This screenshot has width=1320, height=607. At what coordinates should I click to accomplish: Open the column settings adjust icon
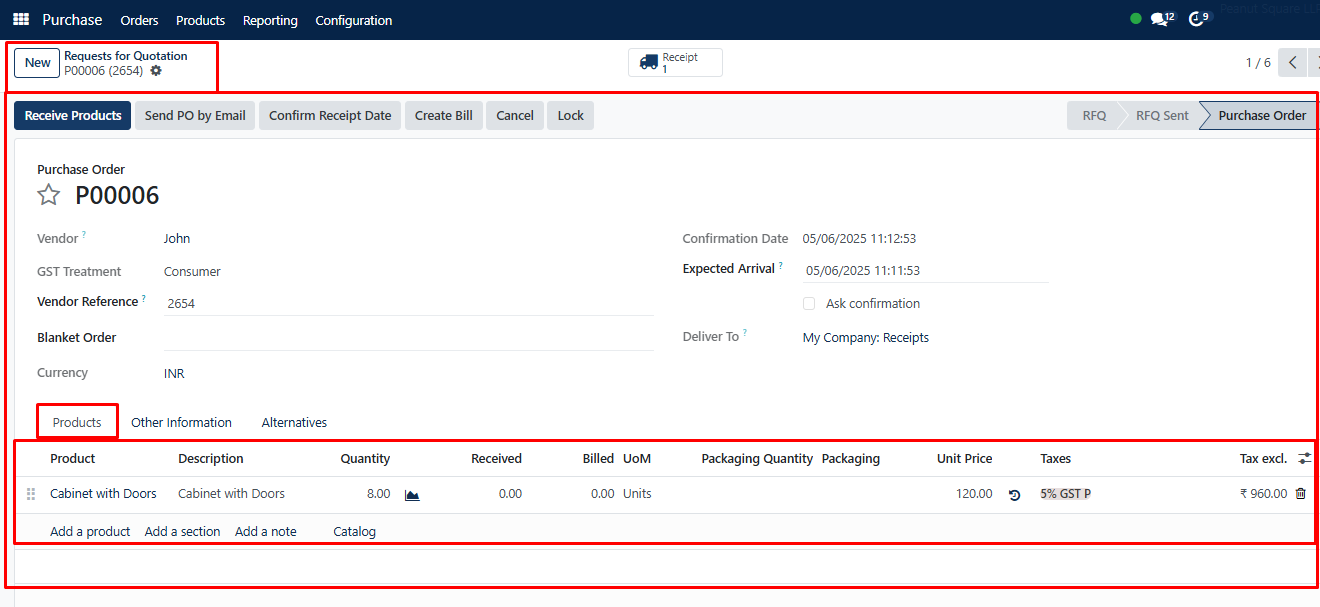(1304, 458)
